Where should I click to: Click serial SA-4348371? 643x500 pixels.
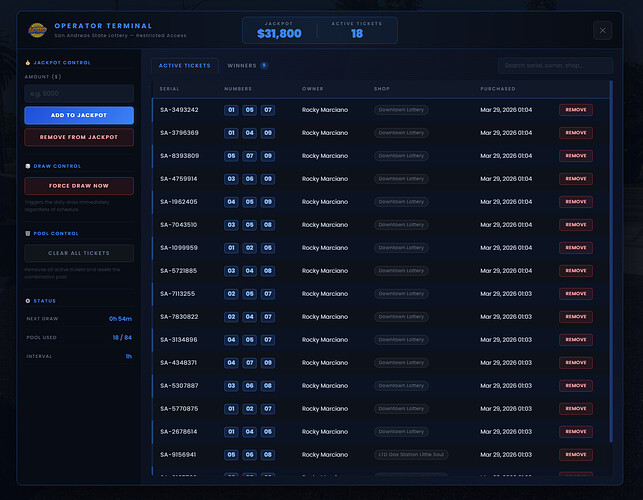click(178, 363)
